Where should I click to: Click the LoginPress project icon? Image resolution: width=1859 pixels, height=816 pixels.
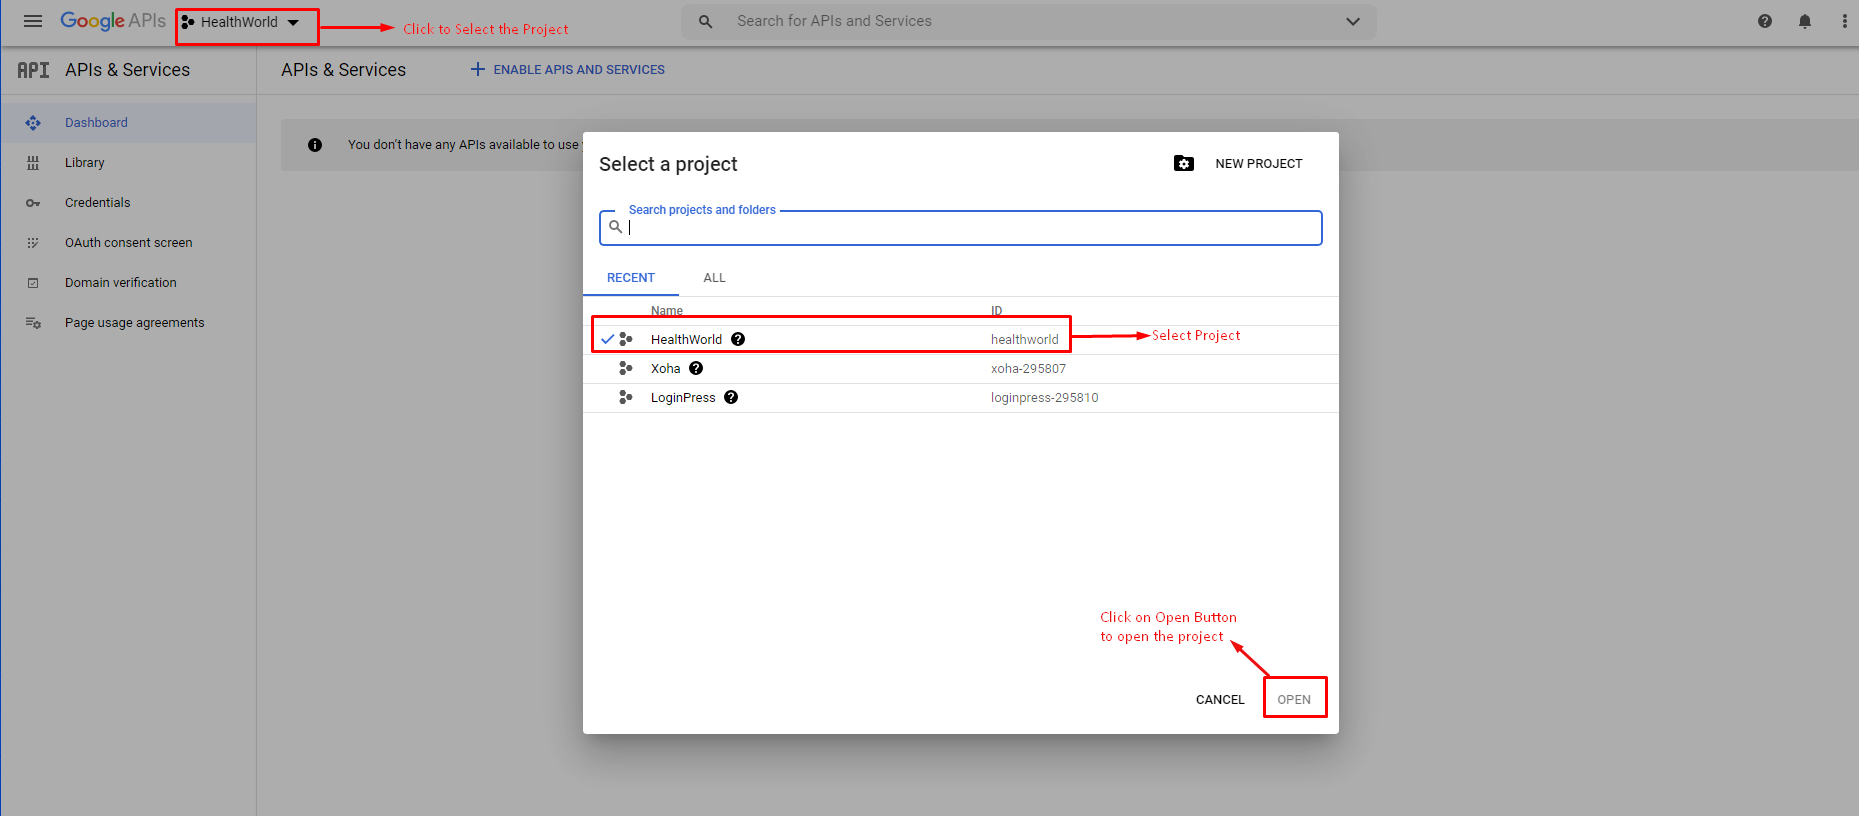click(x=626, y=397)
